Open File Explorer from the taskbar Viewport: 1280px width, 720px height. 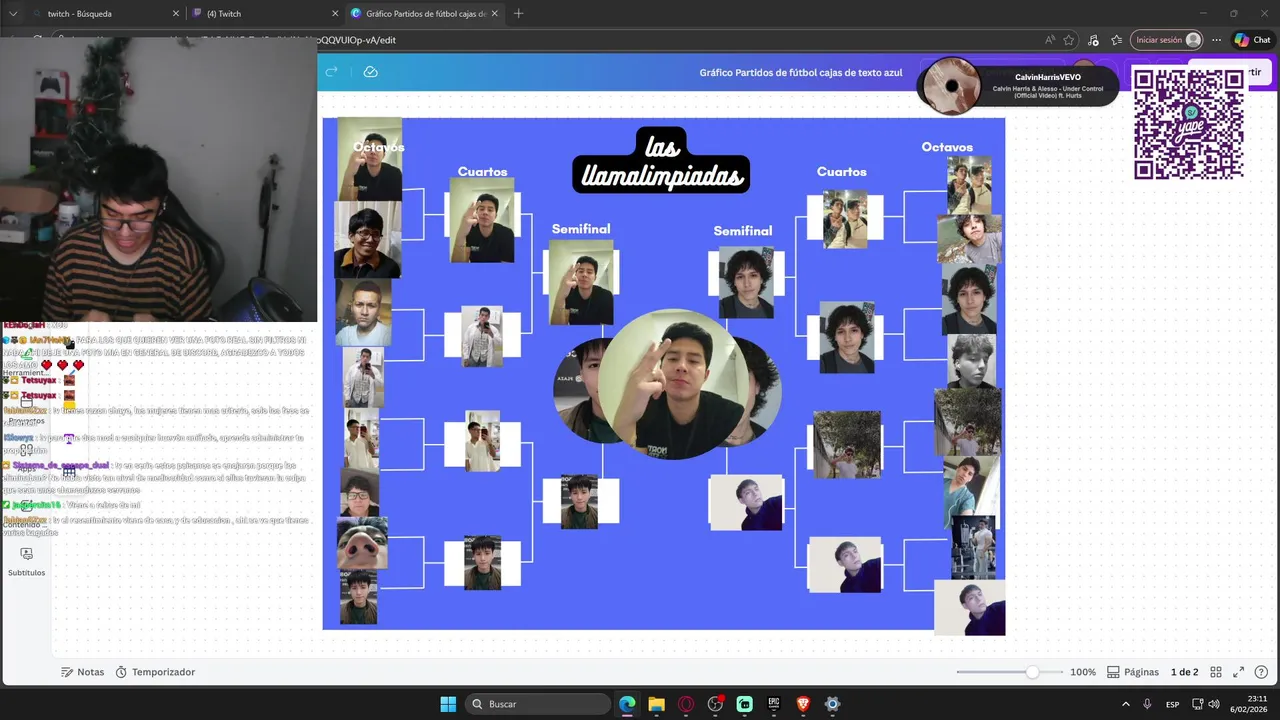pos(656,704)
